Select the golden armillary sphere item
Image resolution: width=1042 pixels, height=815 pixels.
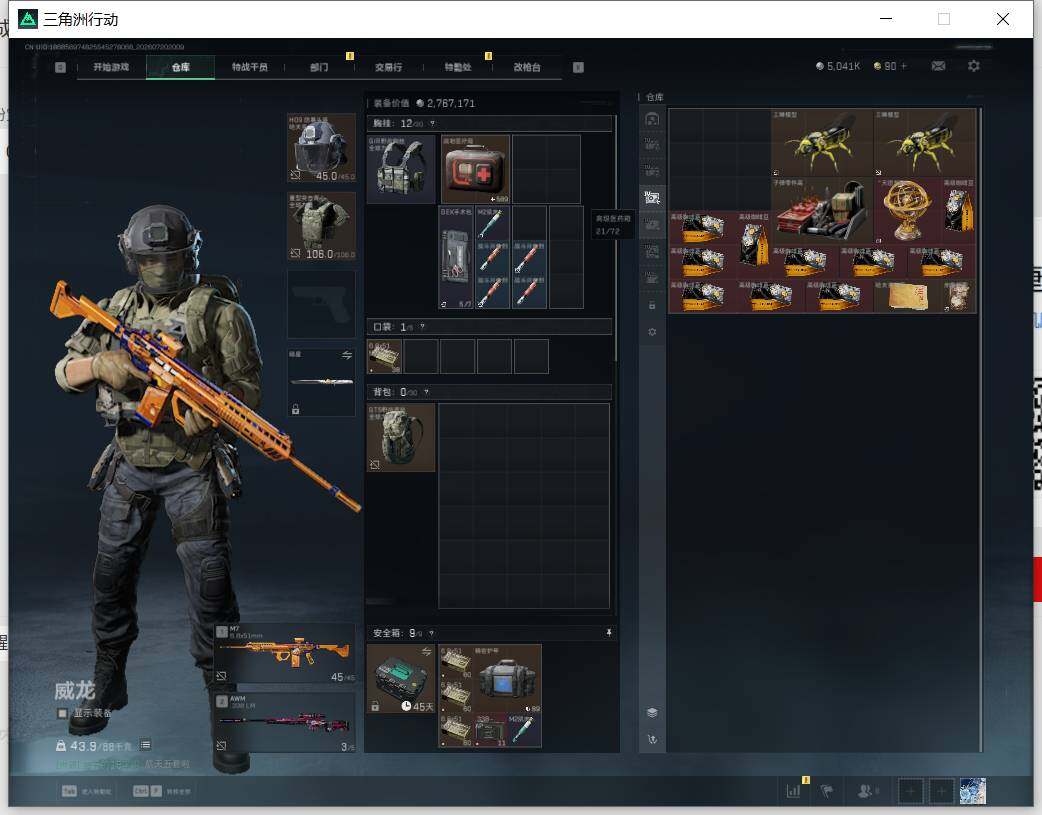click(x=906, y=209)
